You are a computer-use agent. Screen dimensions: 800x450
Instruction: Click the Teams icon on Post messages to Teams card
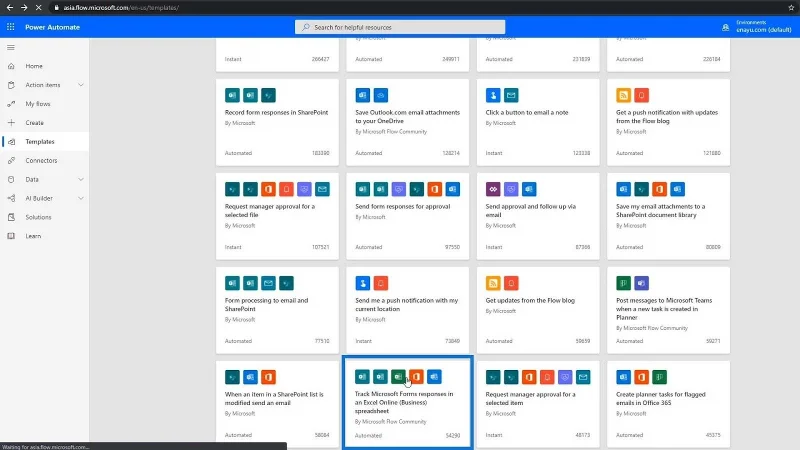[x=641, y=283]
